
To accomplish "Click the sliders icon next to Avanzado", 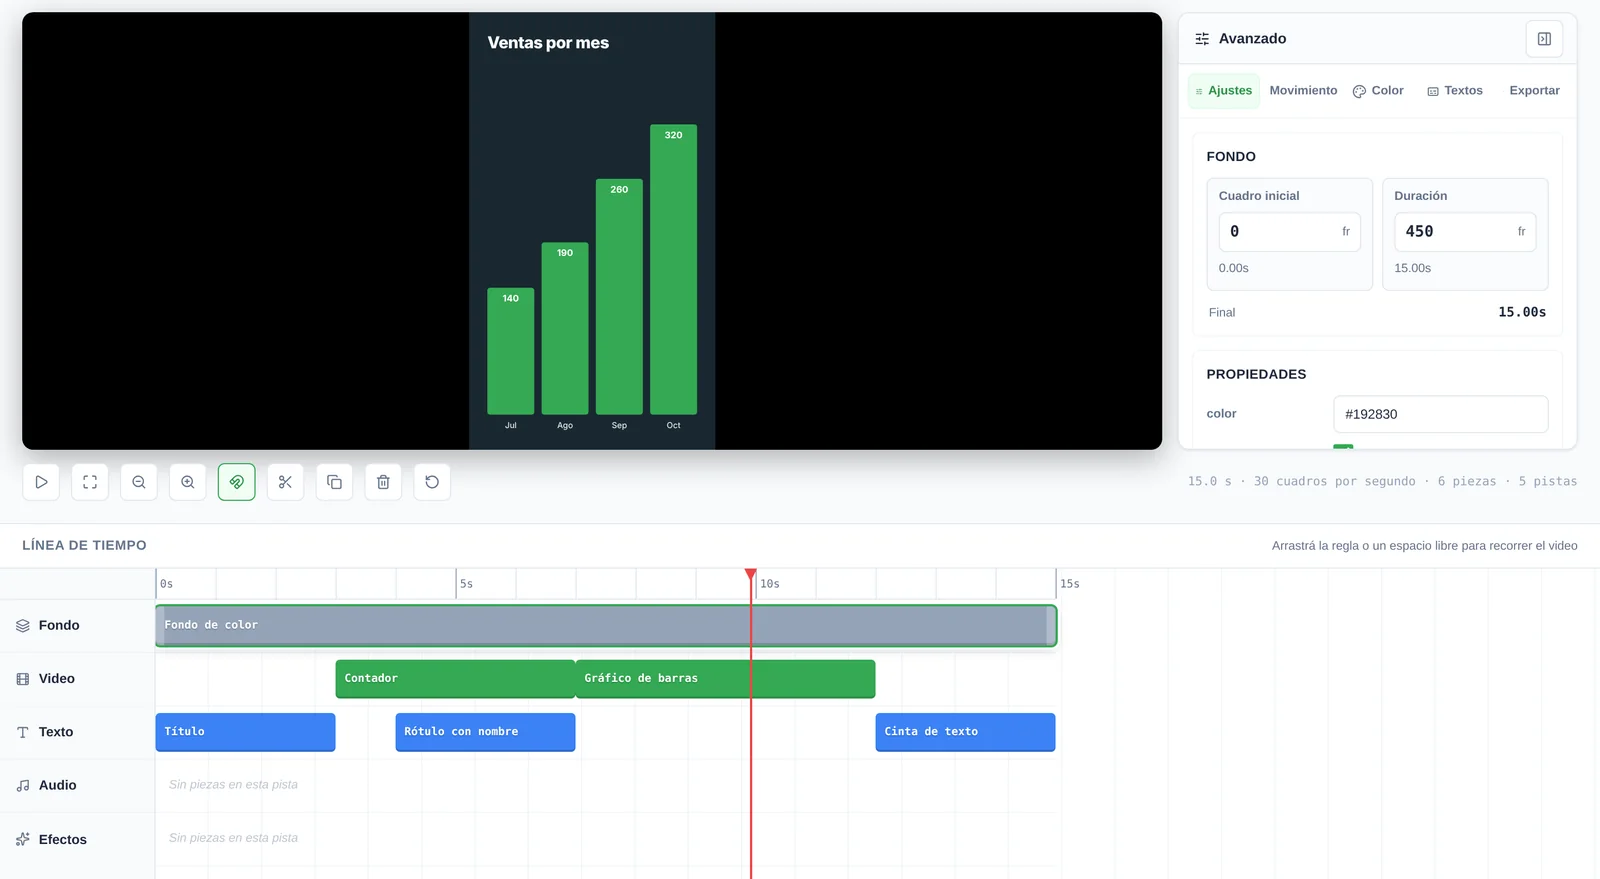I will click(x=1202, y=39).
